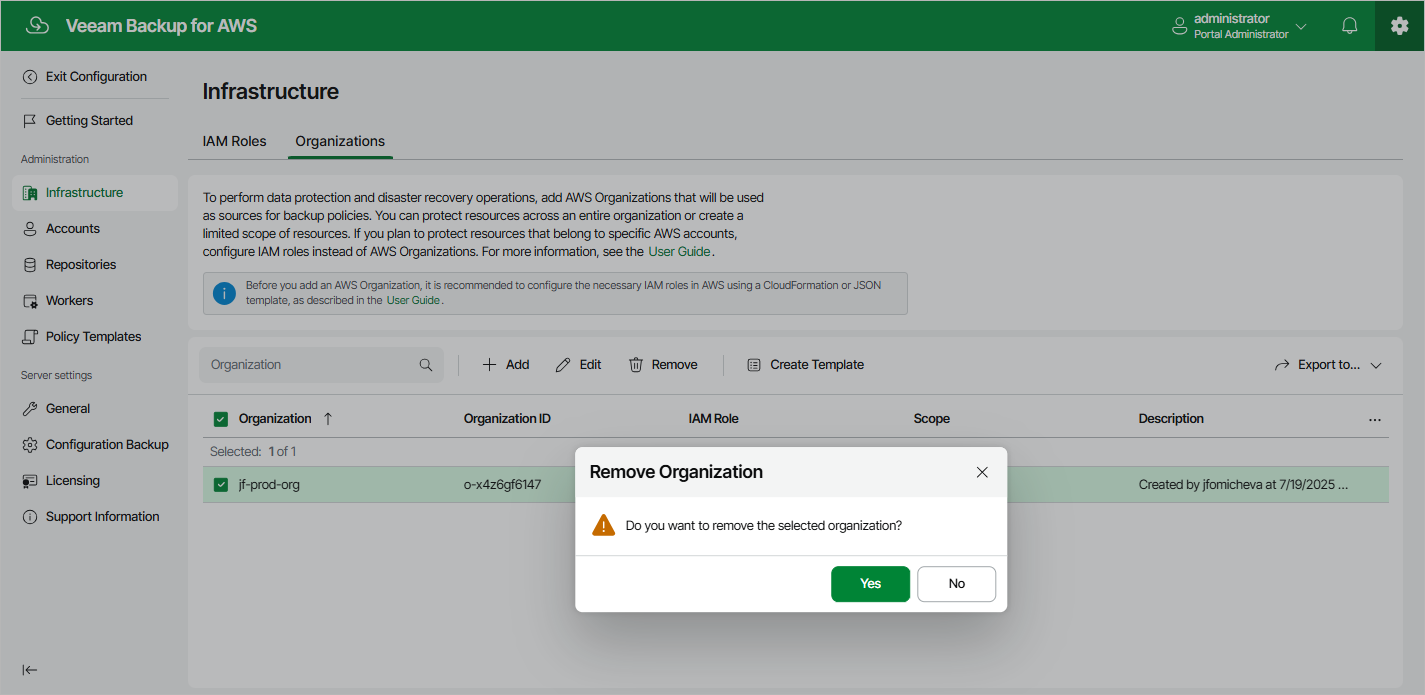Screen dimensions: 1425x695
Task: Click the Veeam cloud logo icon
Action: (38, 26)
